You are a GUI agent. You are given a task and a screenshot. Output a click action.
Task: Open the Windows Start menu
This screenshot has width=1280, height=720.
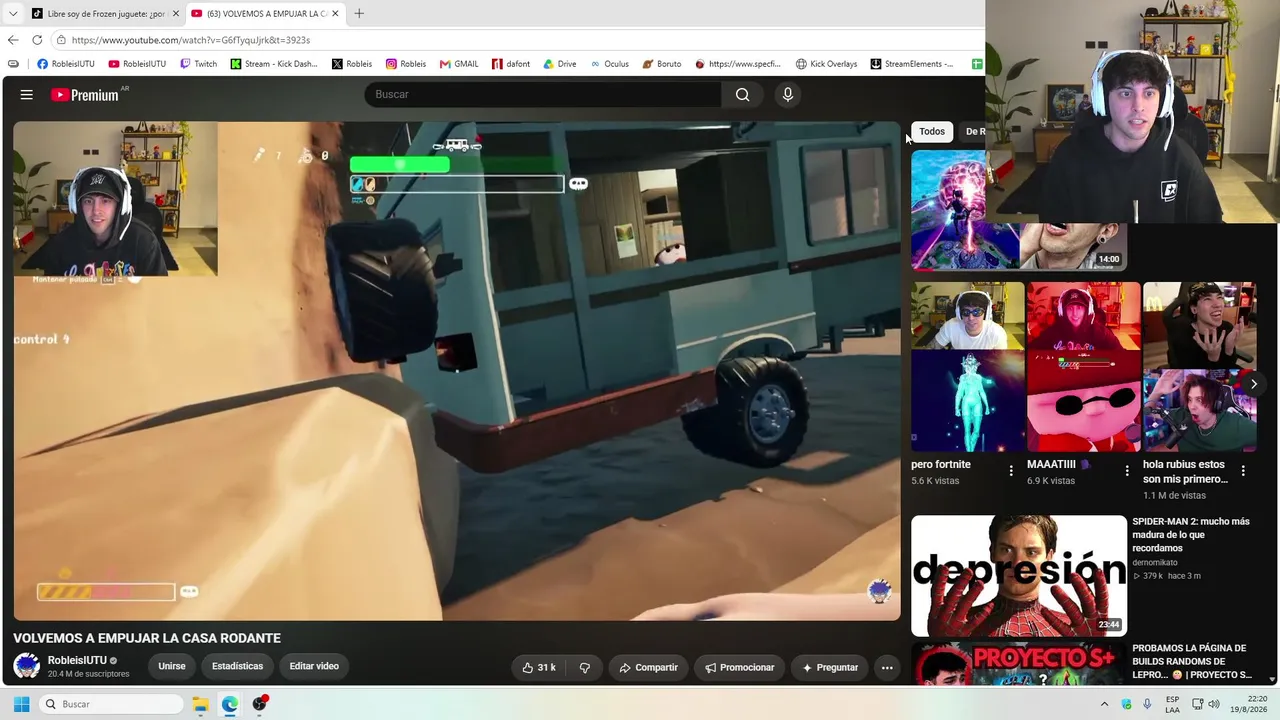[21, 704]
